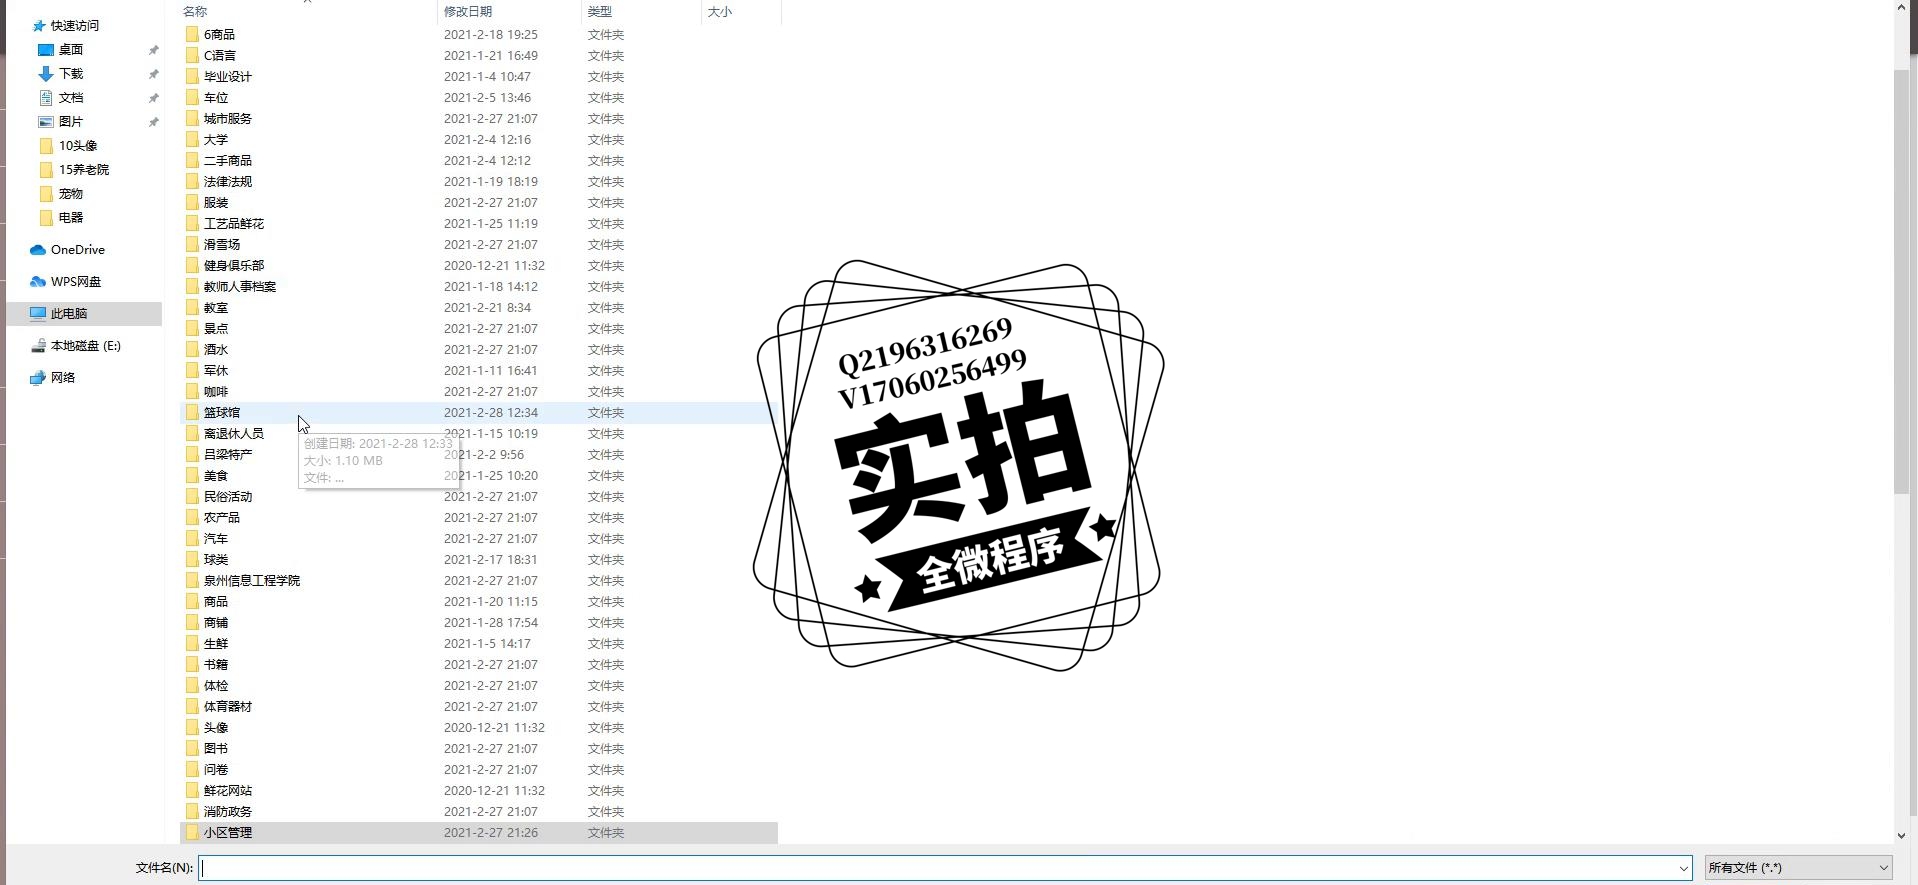Click folder icon of C语言
This screenshot has height=885, width=1918.
192,55
